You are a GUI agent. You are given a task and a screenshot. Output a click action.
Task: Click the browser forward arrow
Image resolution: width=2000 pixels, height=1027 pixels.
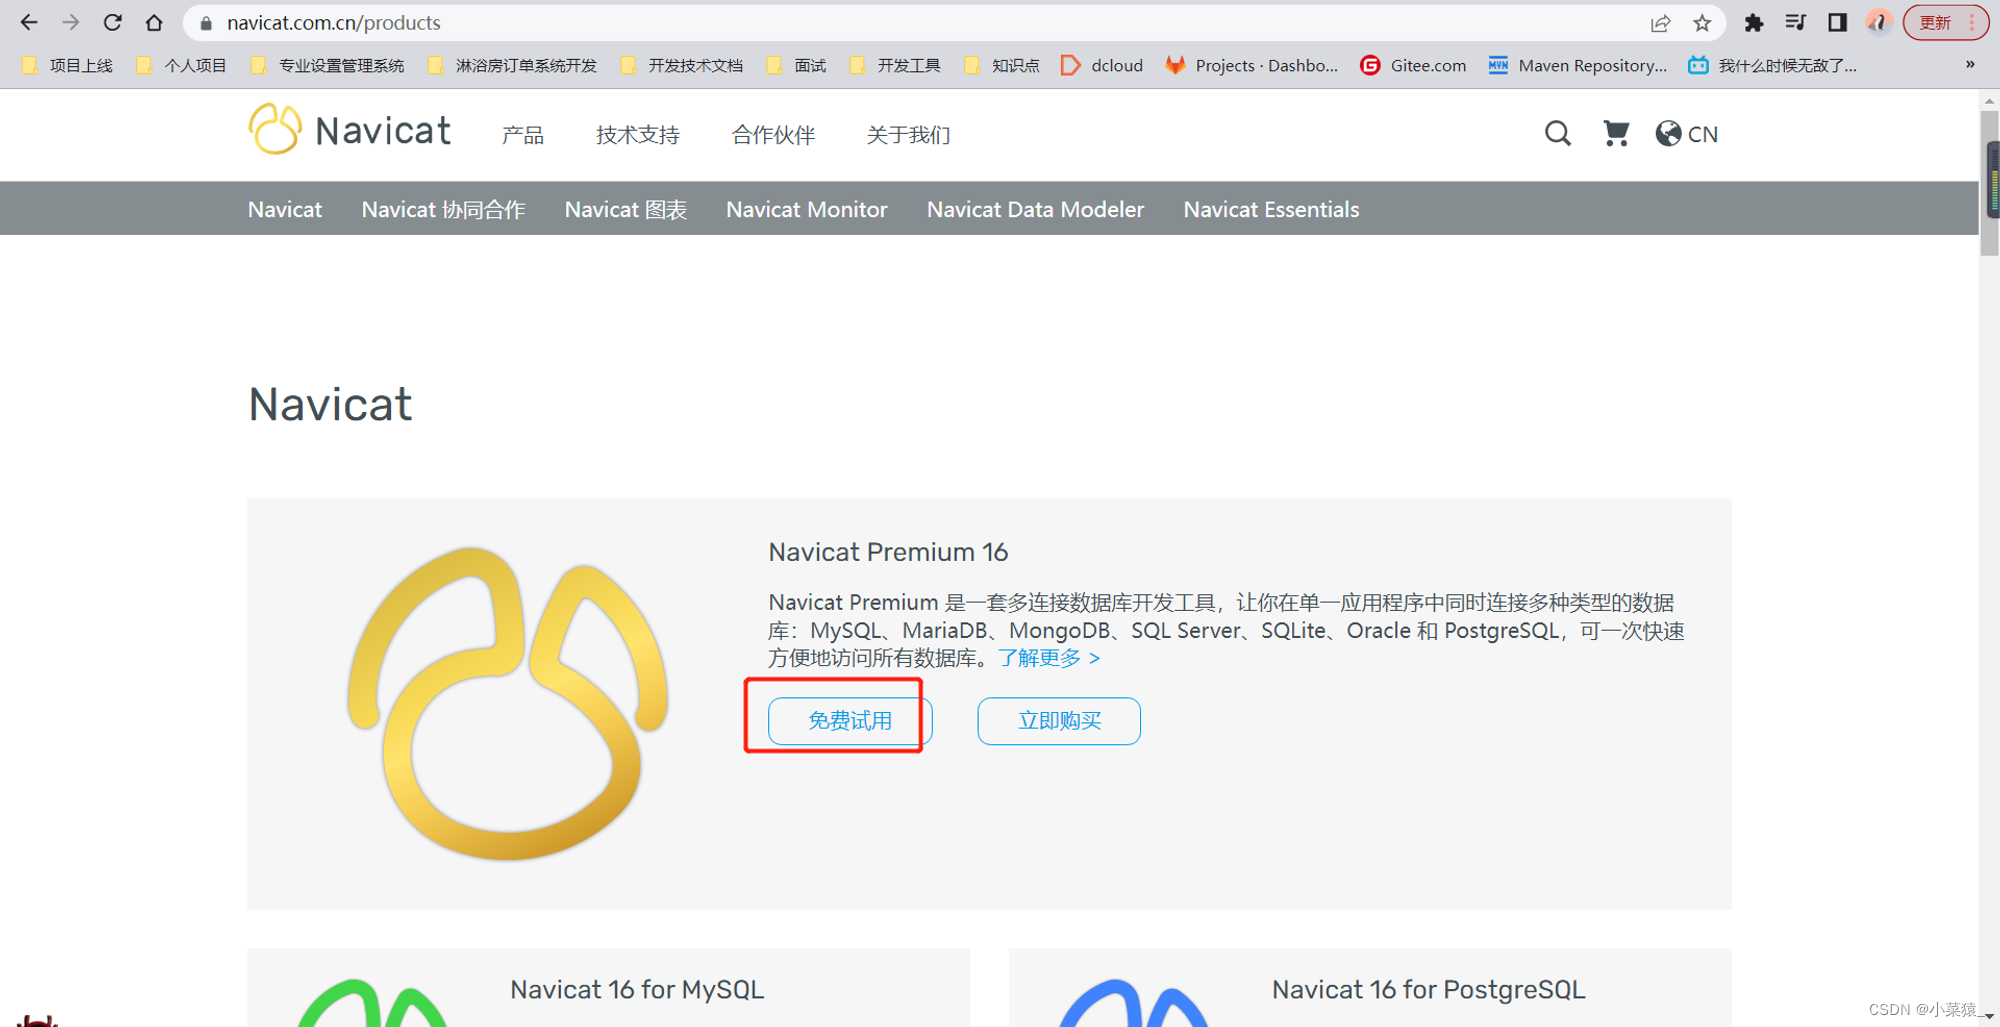70,22
